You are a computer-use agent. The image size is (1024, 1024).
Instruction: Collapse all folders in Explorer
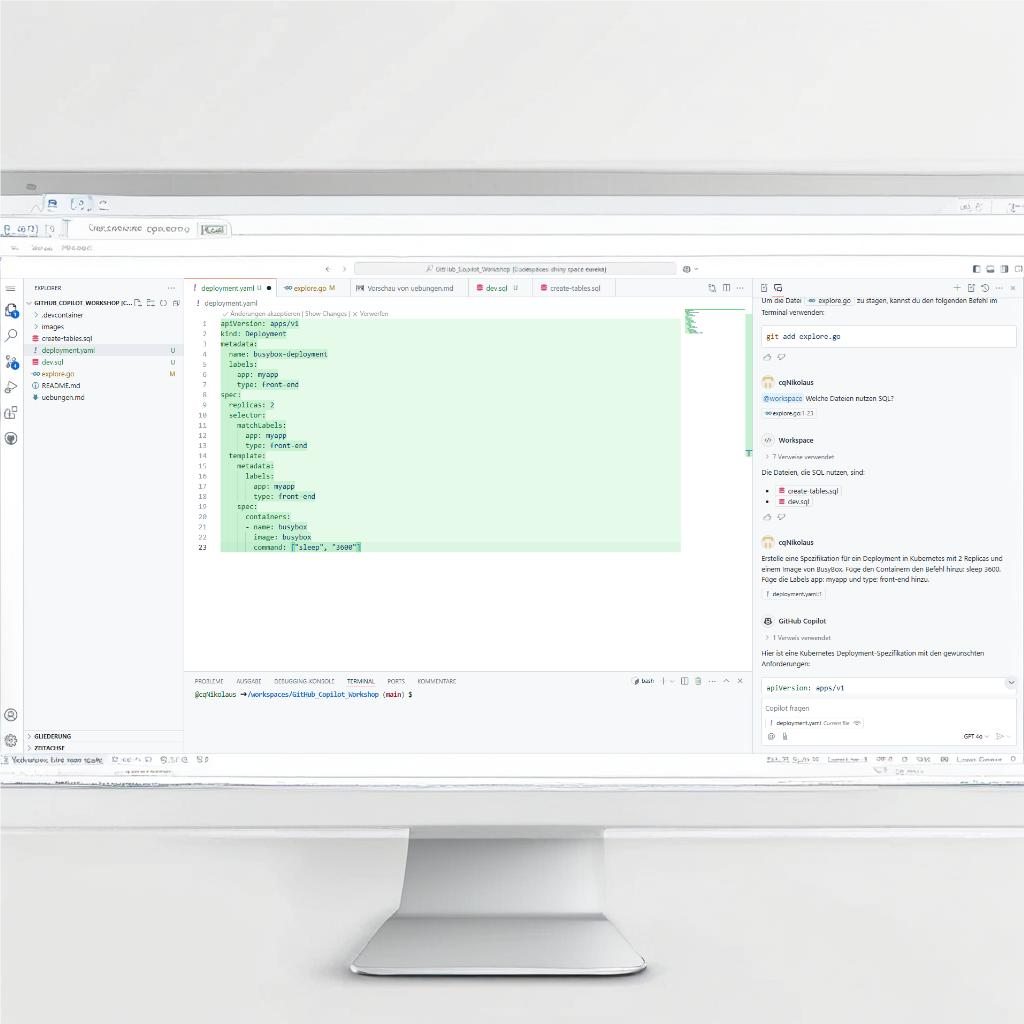click(x=176, y=303)
